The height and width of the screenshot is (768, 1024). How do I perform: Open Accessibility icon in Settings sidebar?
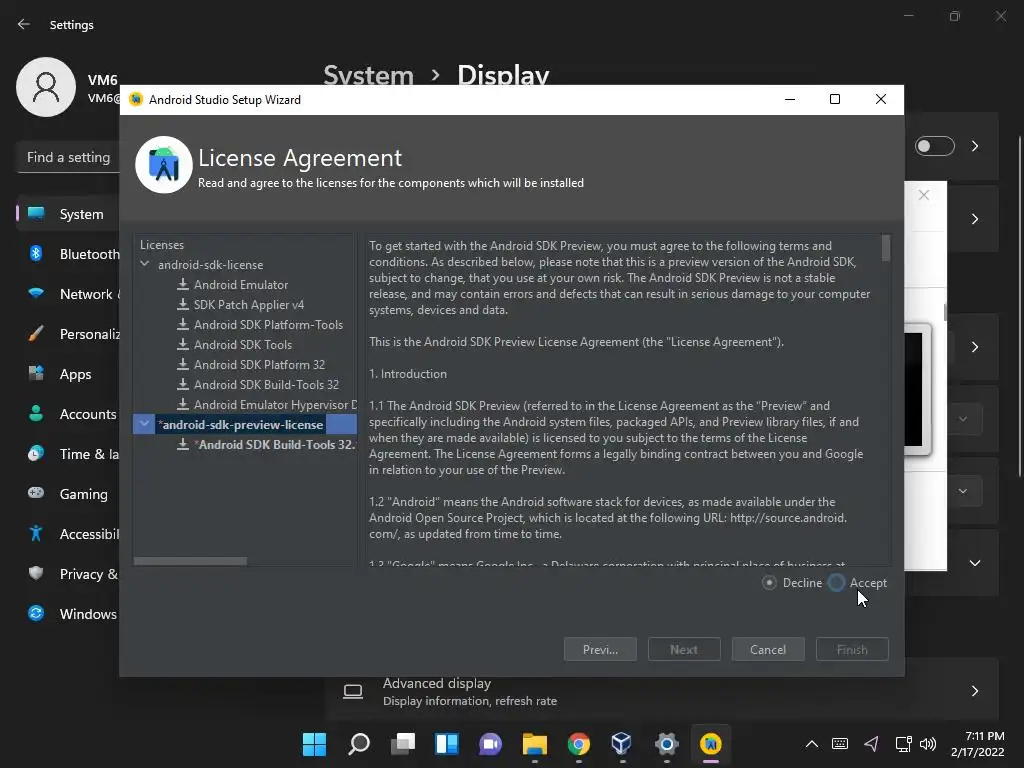tap(36, 534)
